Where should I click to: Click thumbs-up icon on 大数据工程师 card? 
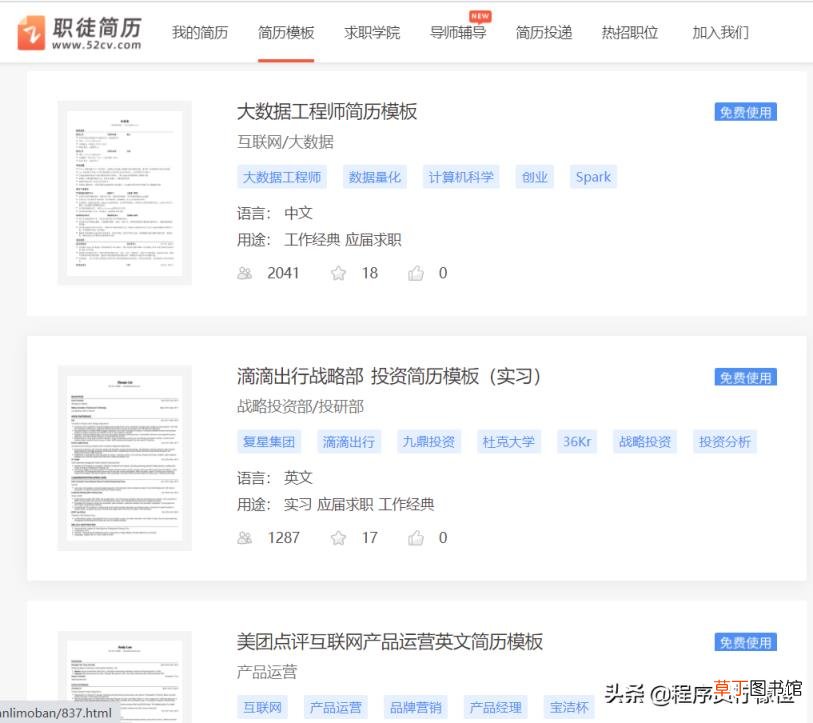point(416,273)
